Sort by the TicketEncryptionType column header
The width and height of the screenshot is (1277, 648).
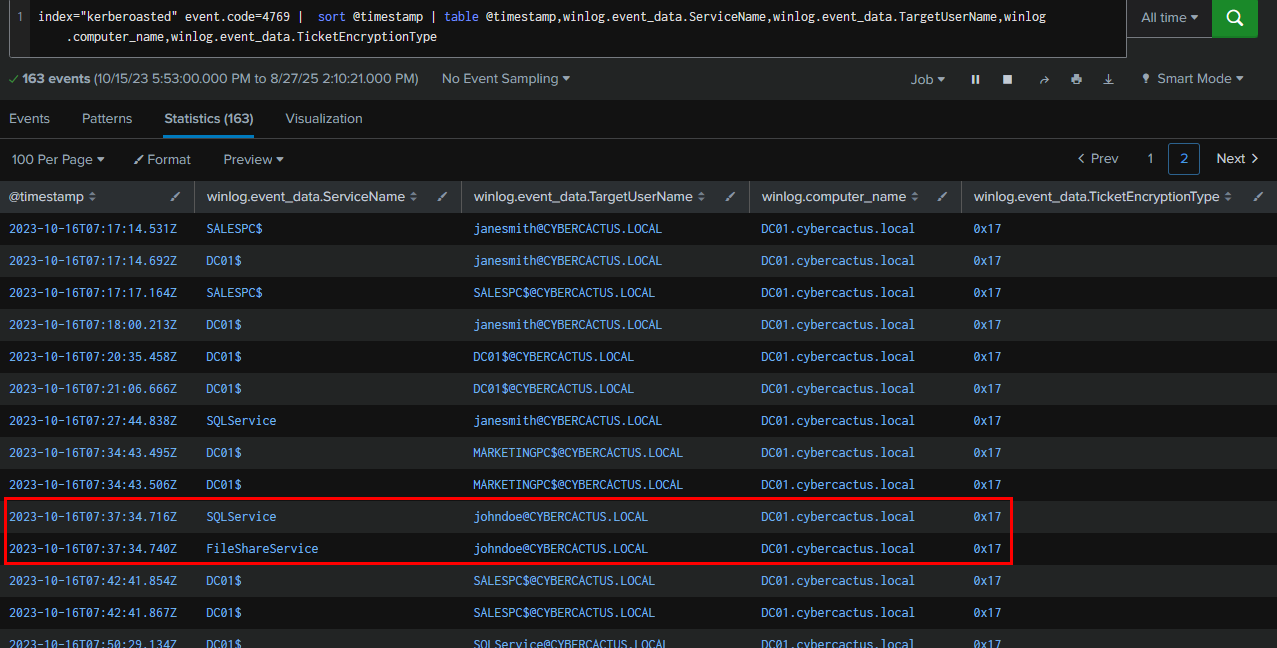tap(1096, 197)
